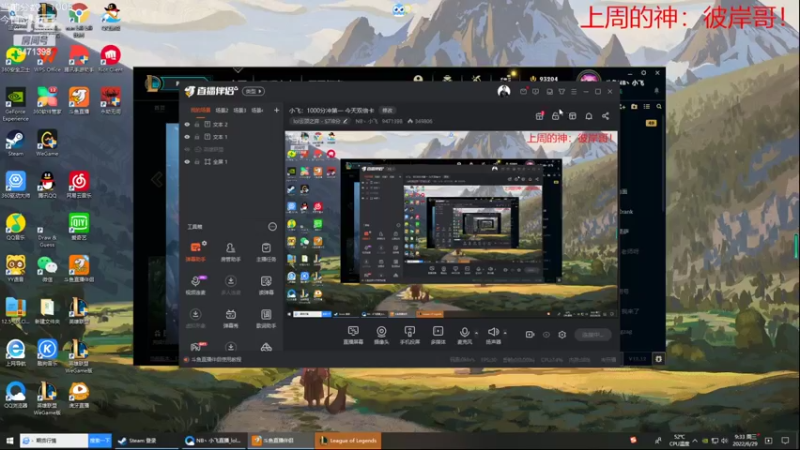Switch to the first (orange) scene tab
Viewport: 800px width, 450px height.
[x=201, y=110]
